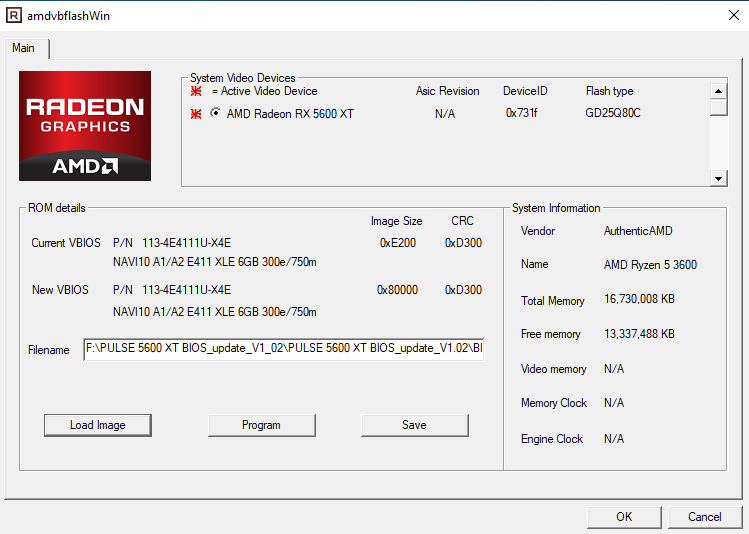Viewport: 749px width, 534px height.
Task: Click the device list scroll up arrow
Action: coord(718,91)
